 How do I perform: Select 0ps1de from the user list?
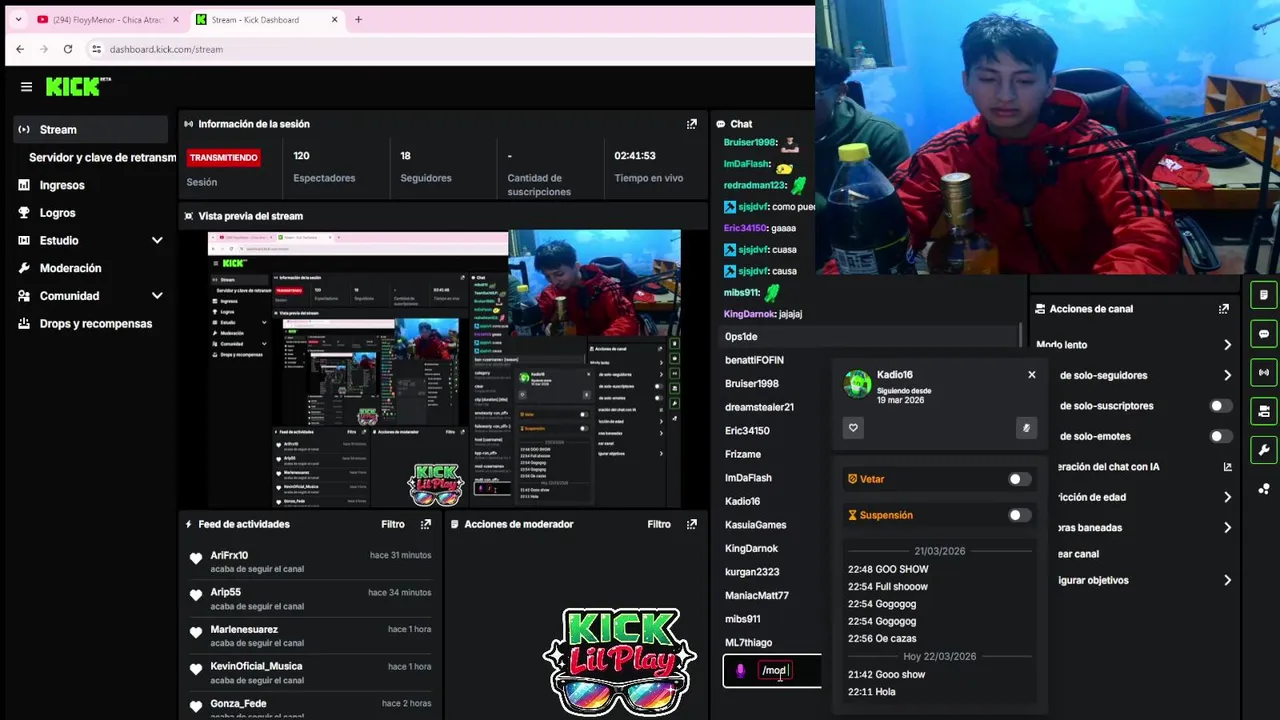click(x=741, y=337)
